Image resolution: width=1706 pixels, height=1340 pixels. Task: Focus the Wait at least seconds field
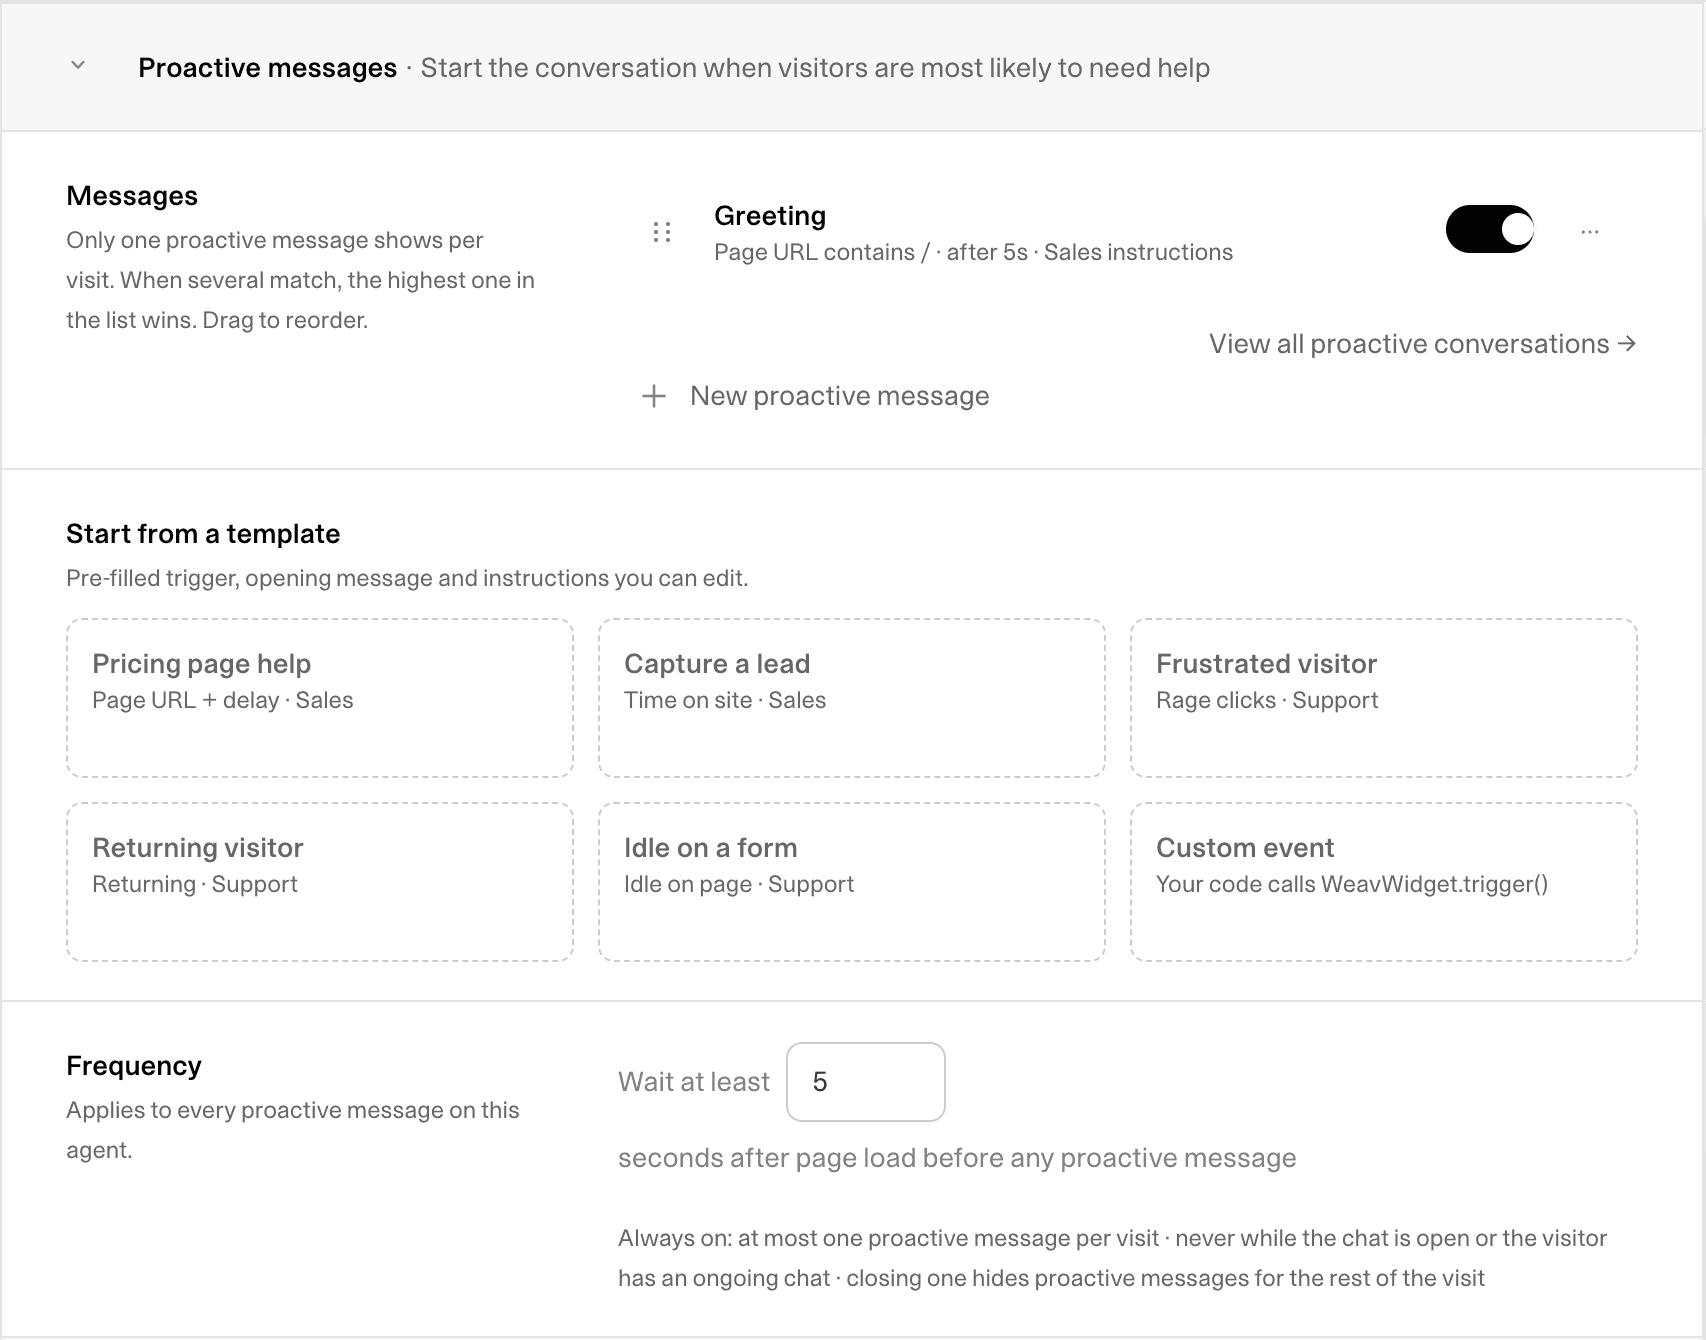click(866, 1082)
